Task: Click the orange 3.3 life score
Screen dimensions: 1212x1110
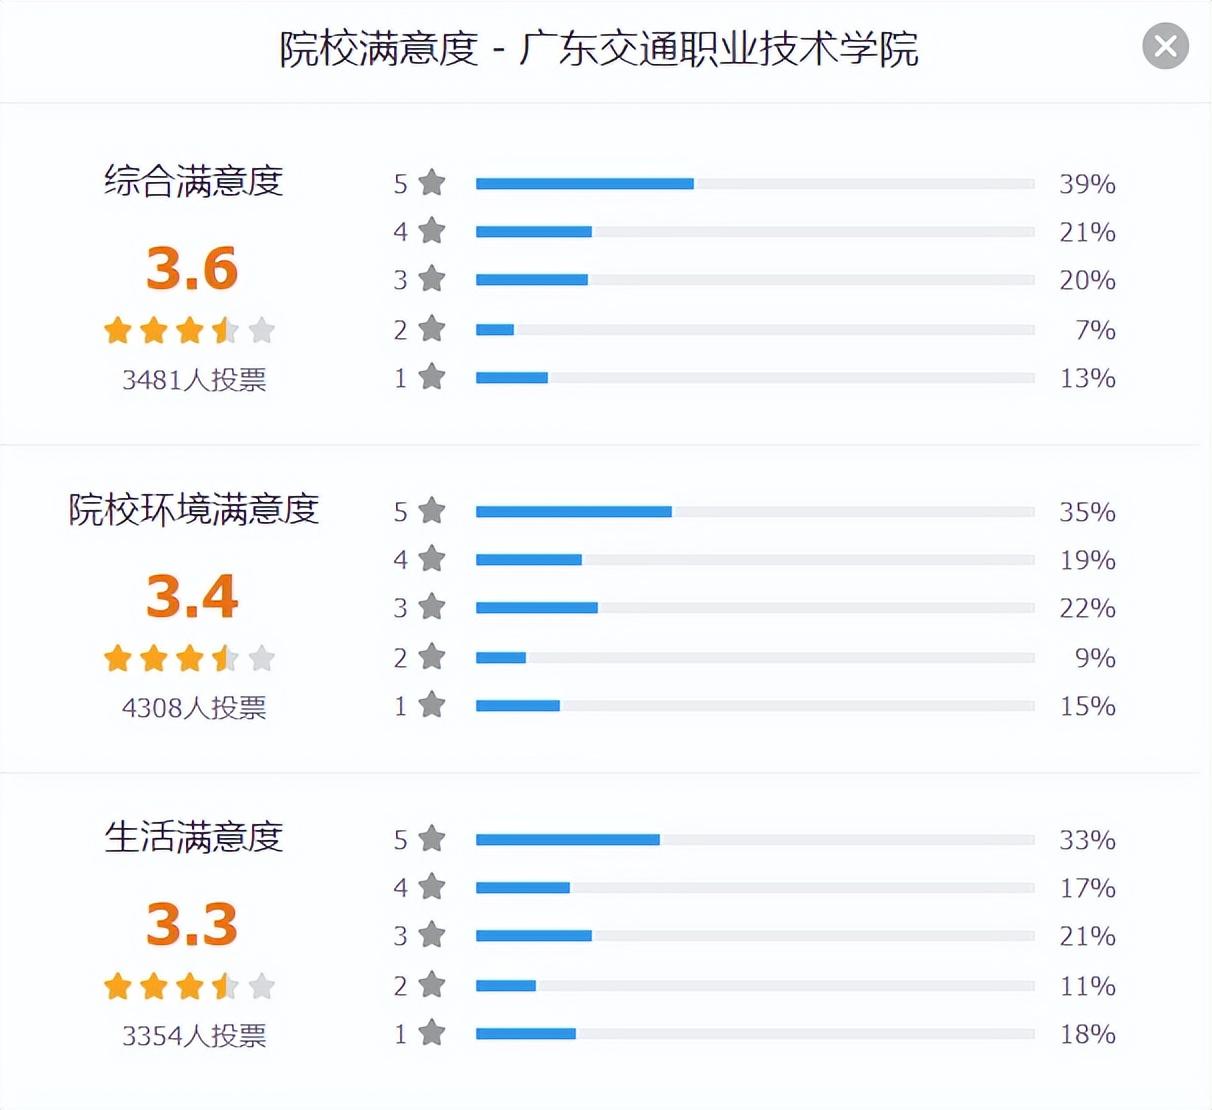Action: 192,924
